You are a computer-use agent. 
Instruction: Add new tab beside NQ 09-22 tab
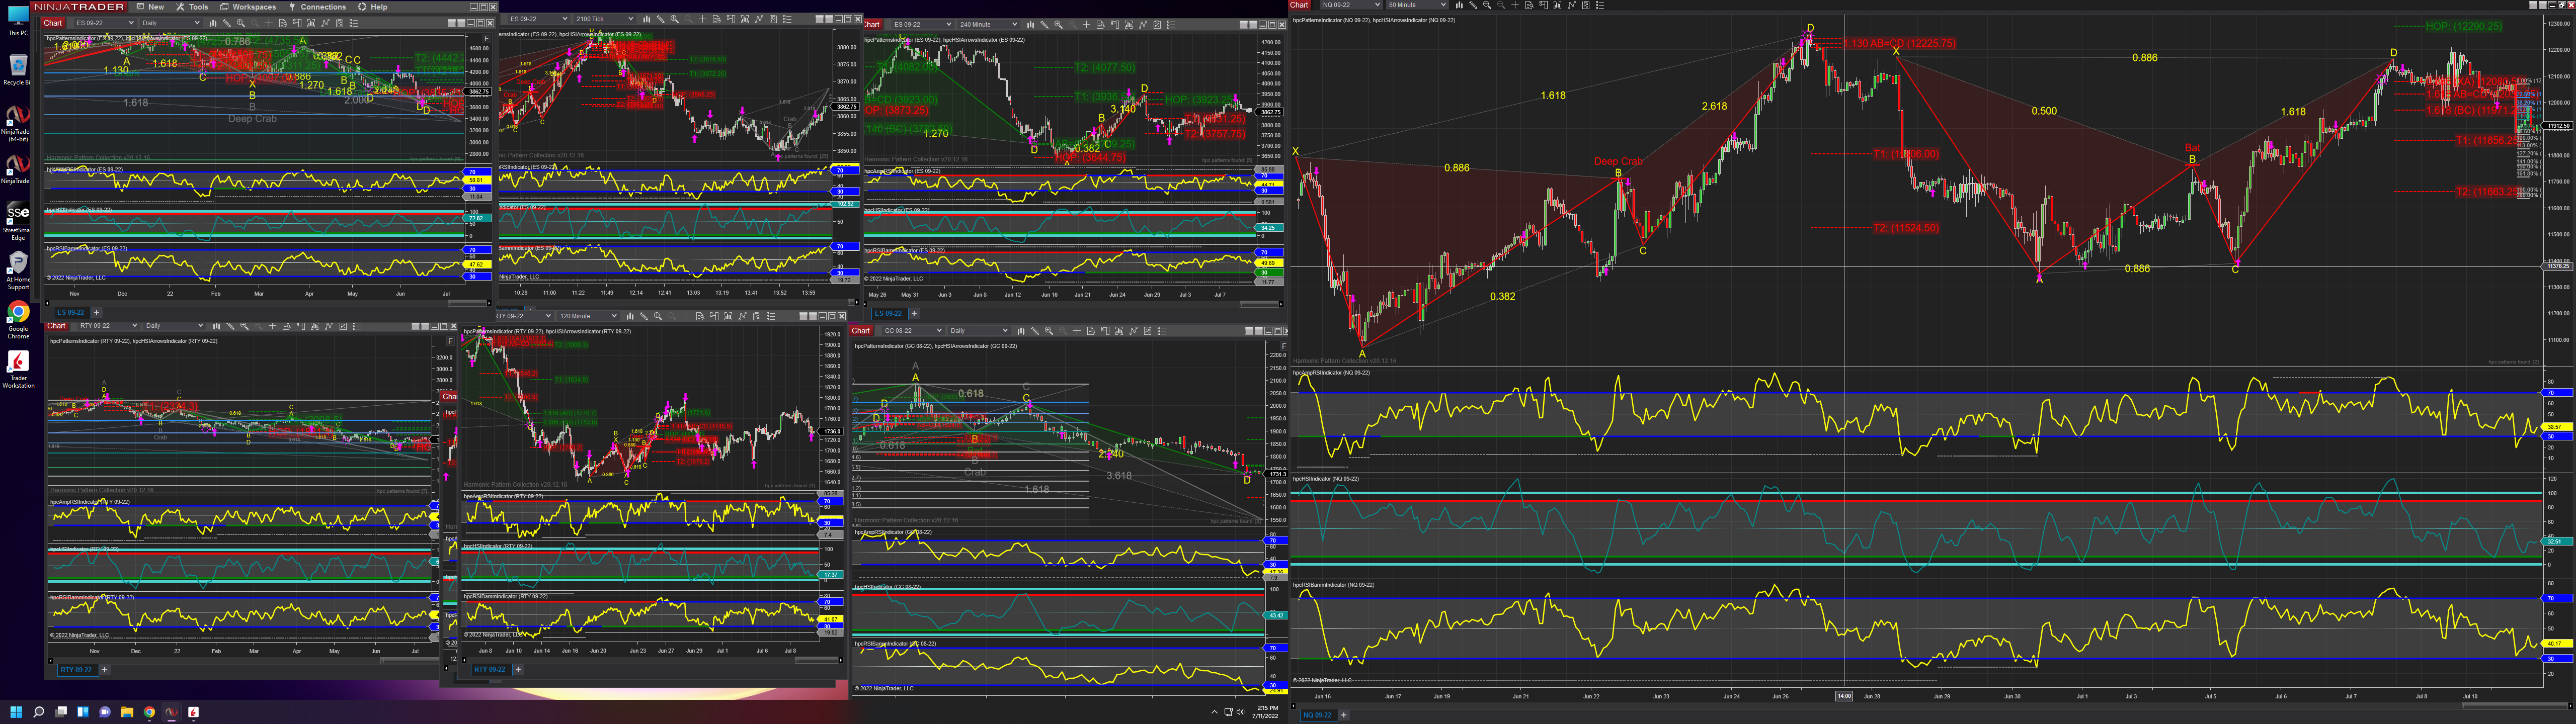pos(1343,715)
